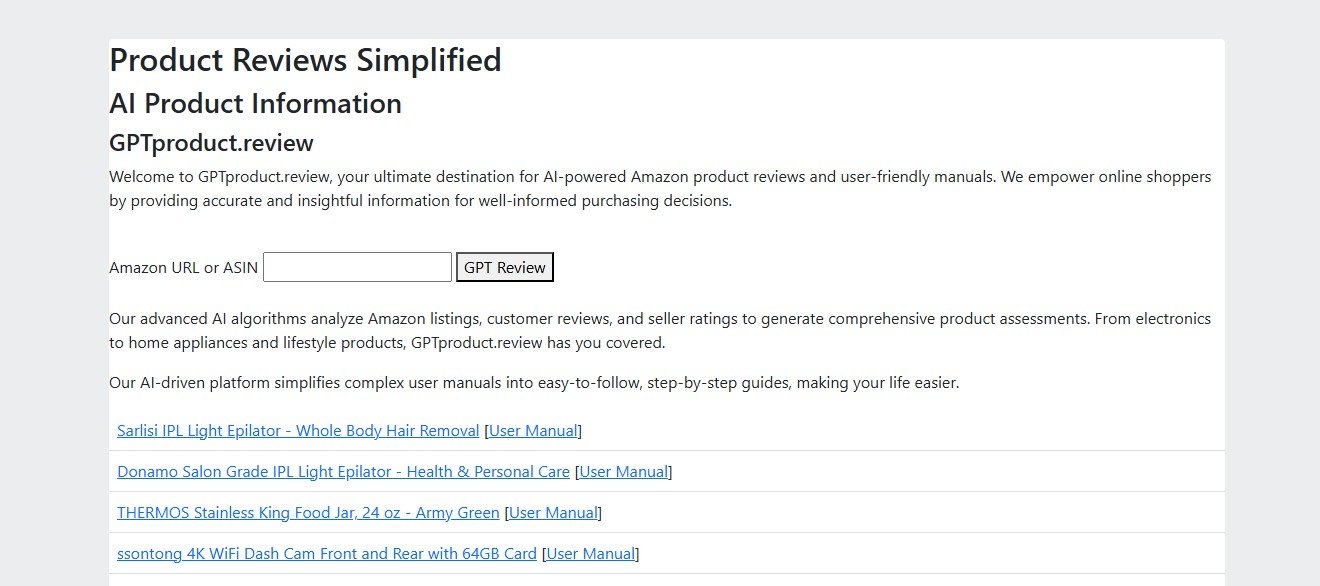
Task: Click the AI Product Information heading
Action: click(x=255, y=104)
